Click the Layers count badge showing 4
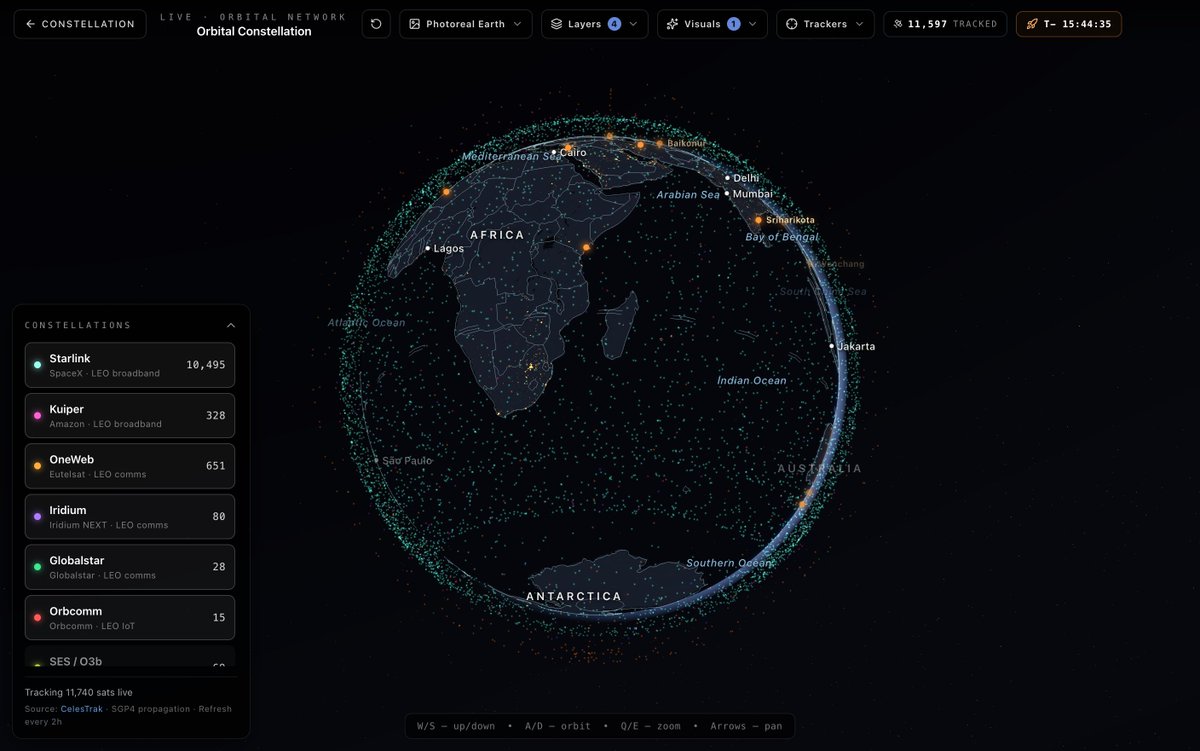Image resolution: width=1200 pixels, height=751 pixels. pyautogui.click(x=615, y=24)
